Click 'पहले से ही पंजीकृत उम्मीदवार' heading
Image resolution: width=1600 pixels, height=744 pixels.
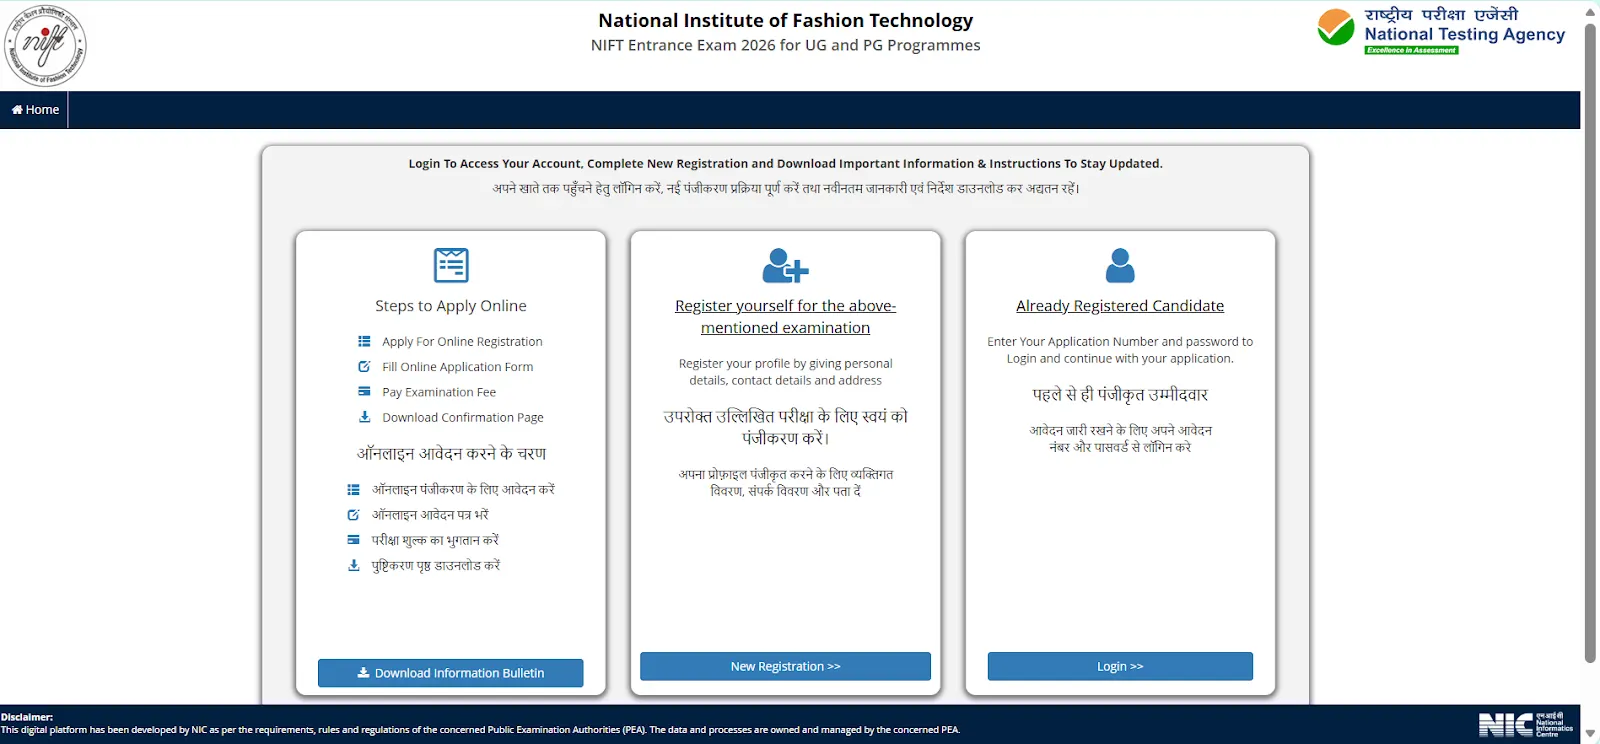point(1120,395)
